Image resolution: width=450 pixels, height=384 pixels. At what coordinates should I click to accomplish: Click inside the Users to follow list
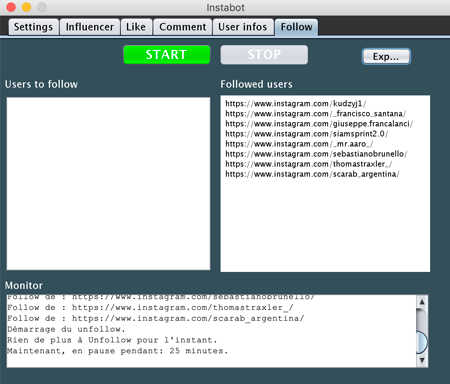[x=108, y=183]
